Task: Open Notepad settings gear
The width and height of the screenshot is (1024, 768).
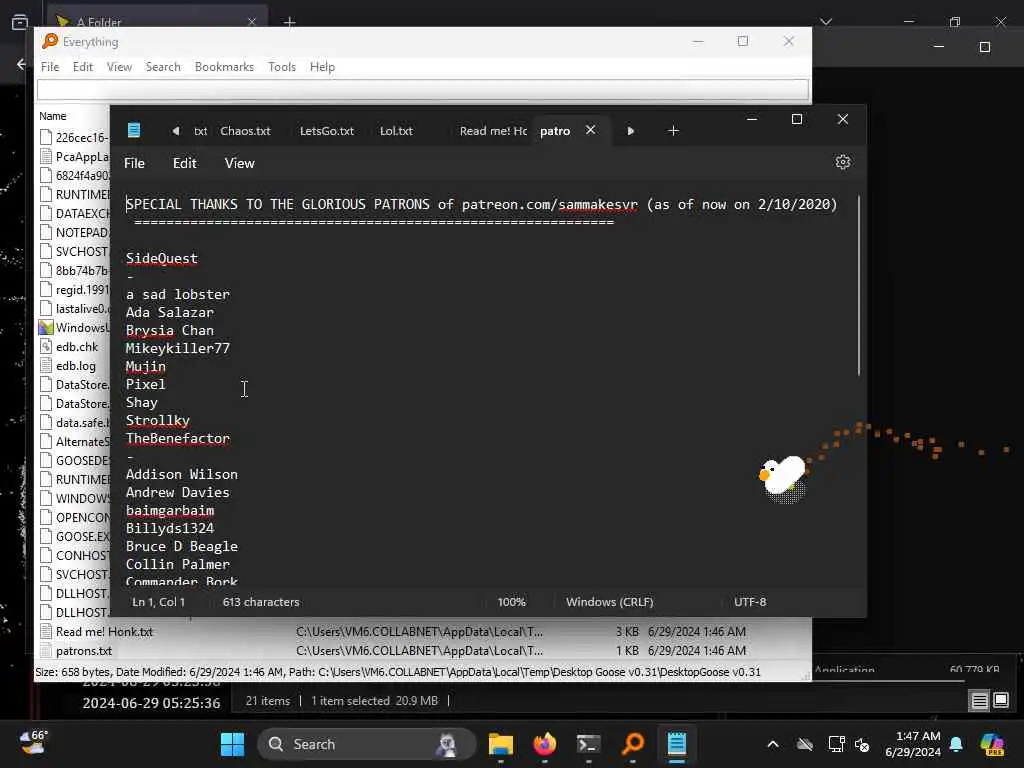Action: coord(842,163)
